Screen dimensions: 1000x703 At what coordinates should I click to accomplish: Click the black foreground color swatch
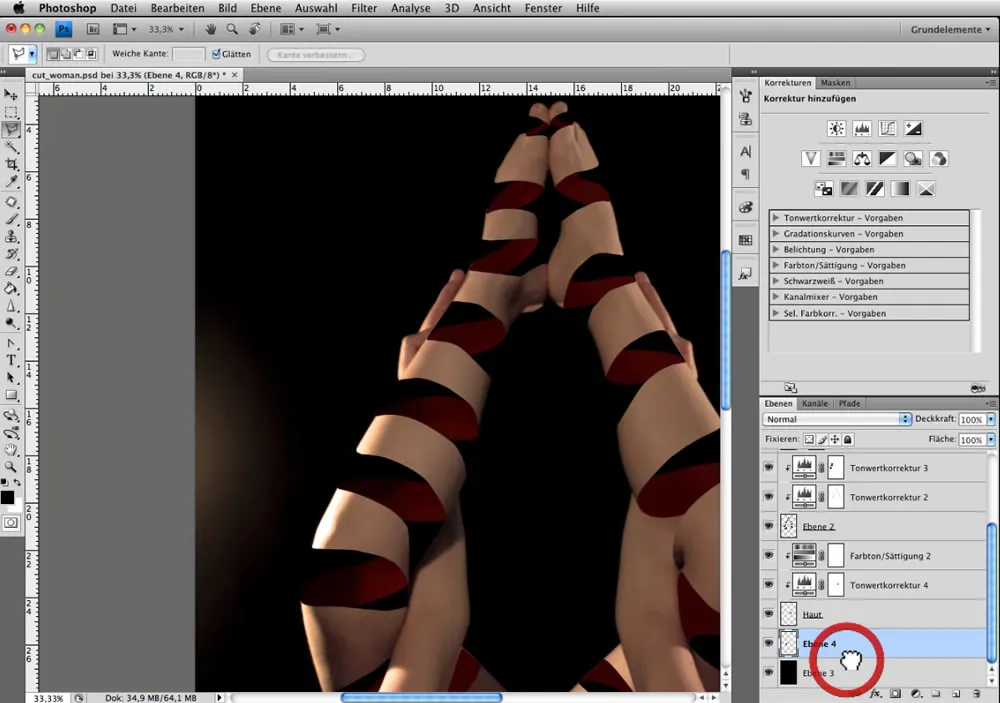pos(7,497)
